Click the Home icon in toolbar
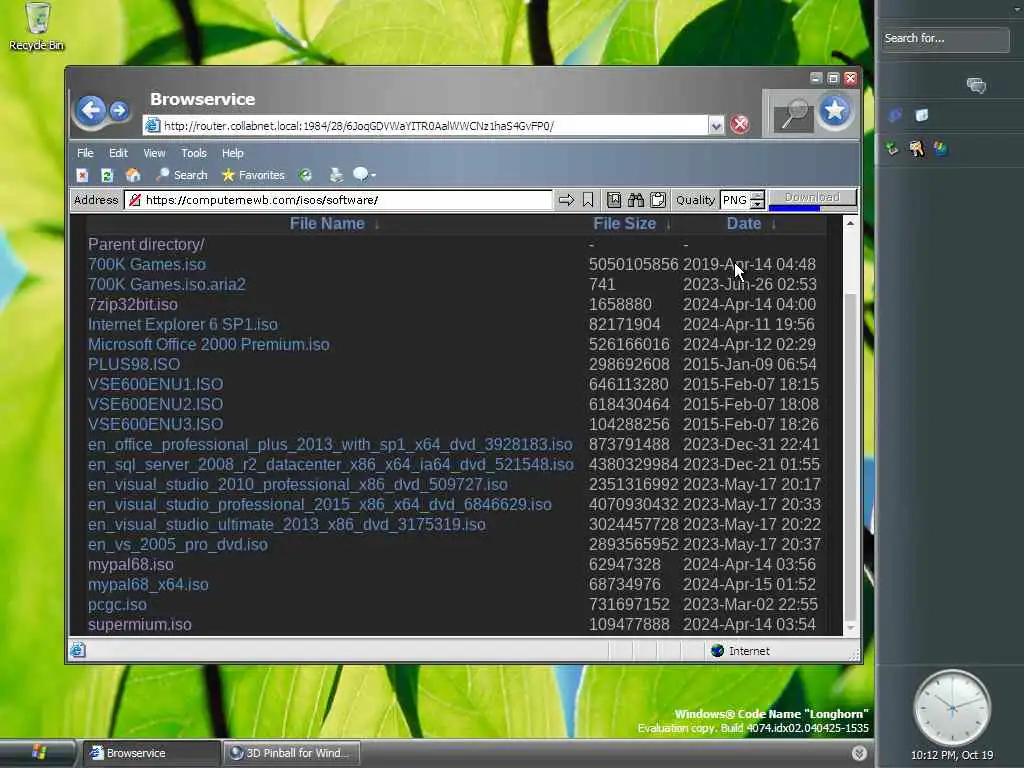This screenshot has height=768, width=1024. pyautogui.click(x=133, y=175)
